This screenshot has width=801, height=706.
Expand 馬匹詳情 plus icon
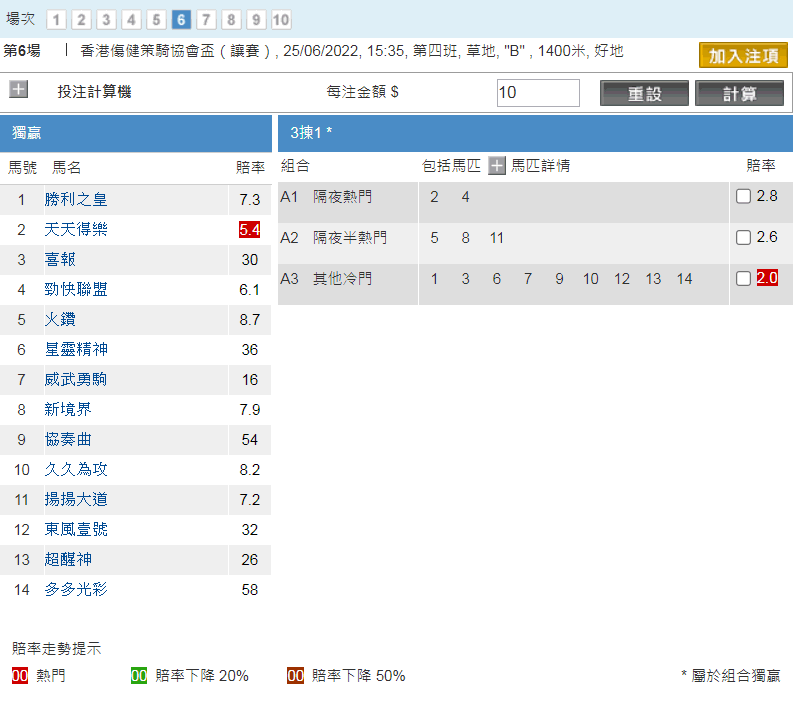497,166
